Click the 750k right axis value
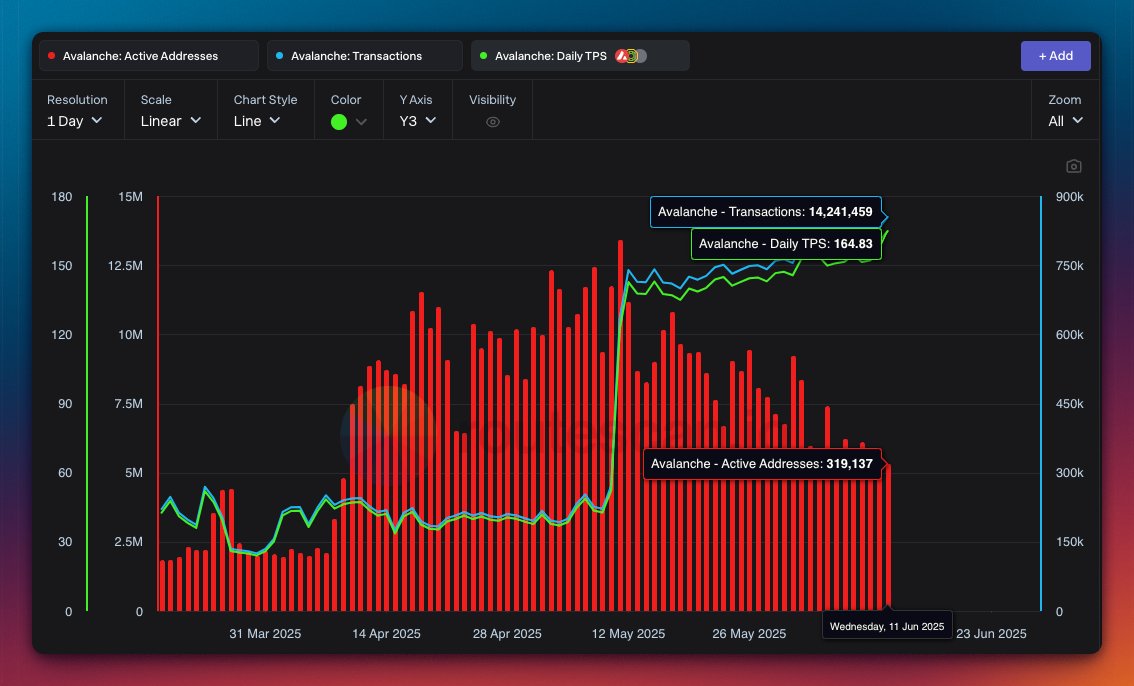The height and width of the screenshot is (686, 1134). [x=1070, y=265]
